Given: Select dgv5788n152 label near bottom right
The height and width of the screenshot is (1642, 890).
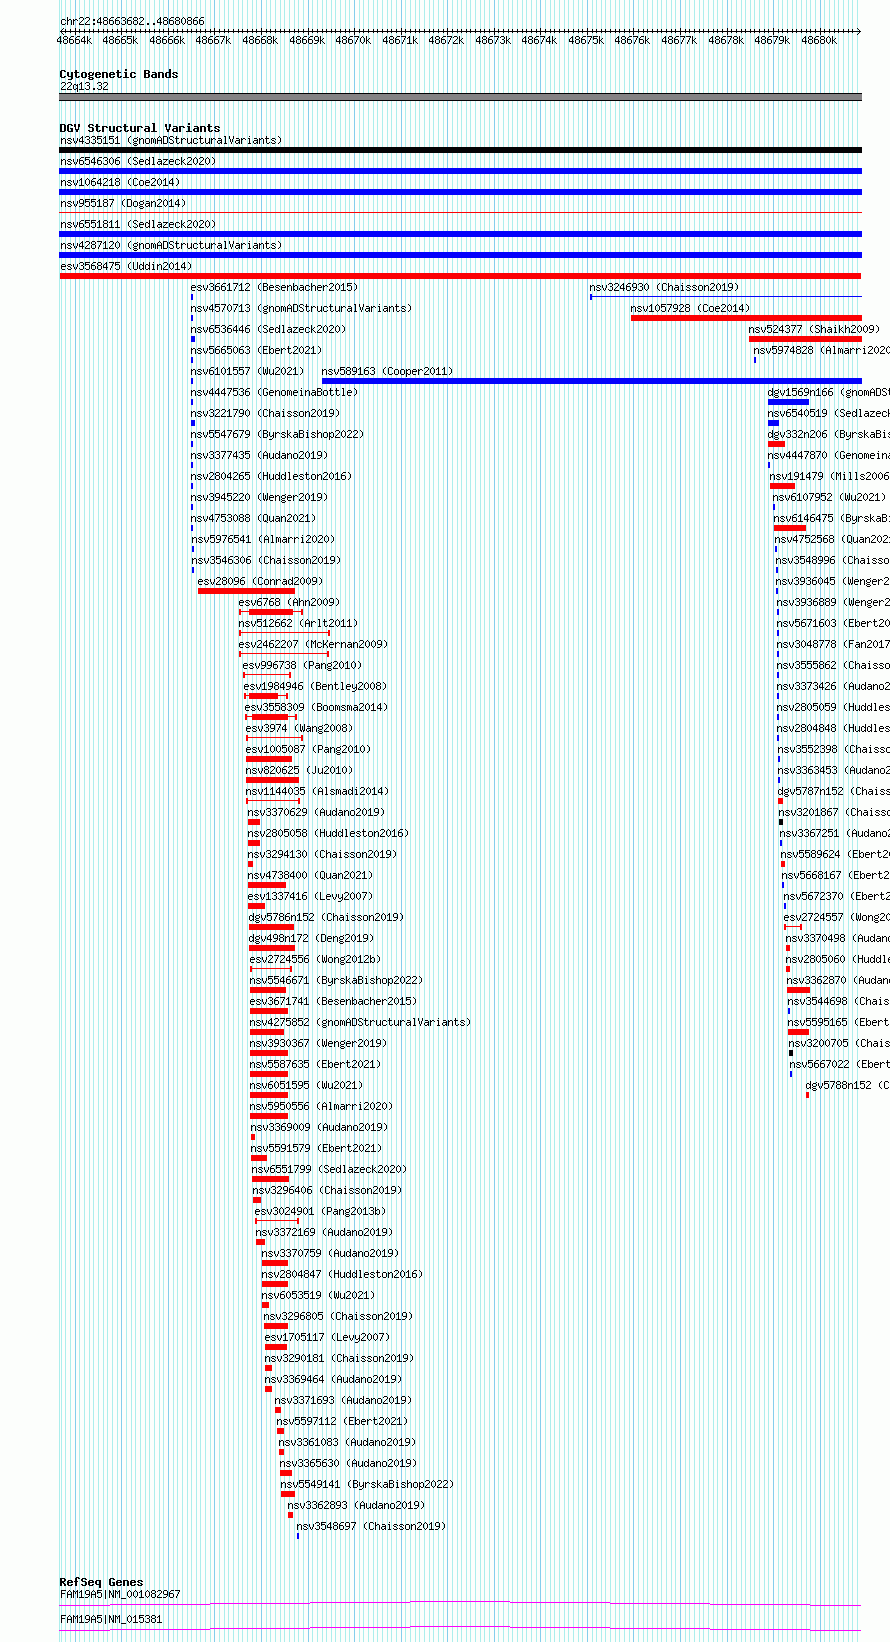Looking at the screenshot, I should (847, 1085).
